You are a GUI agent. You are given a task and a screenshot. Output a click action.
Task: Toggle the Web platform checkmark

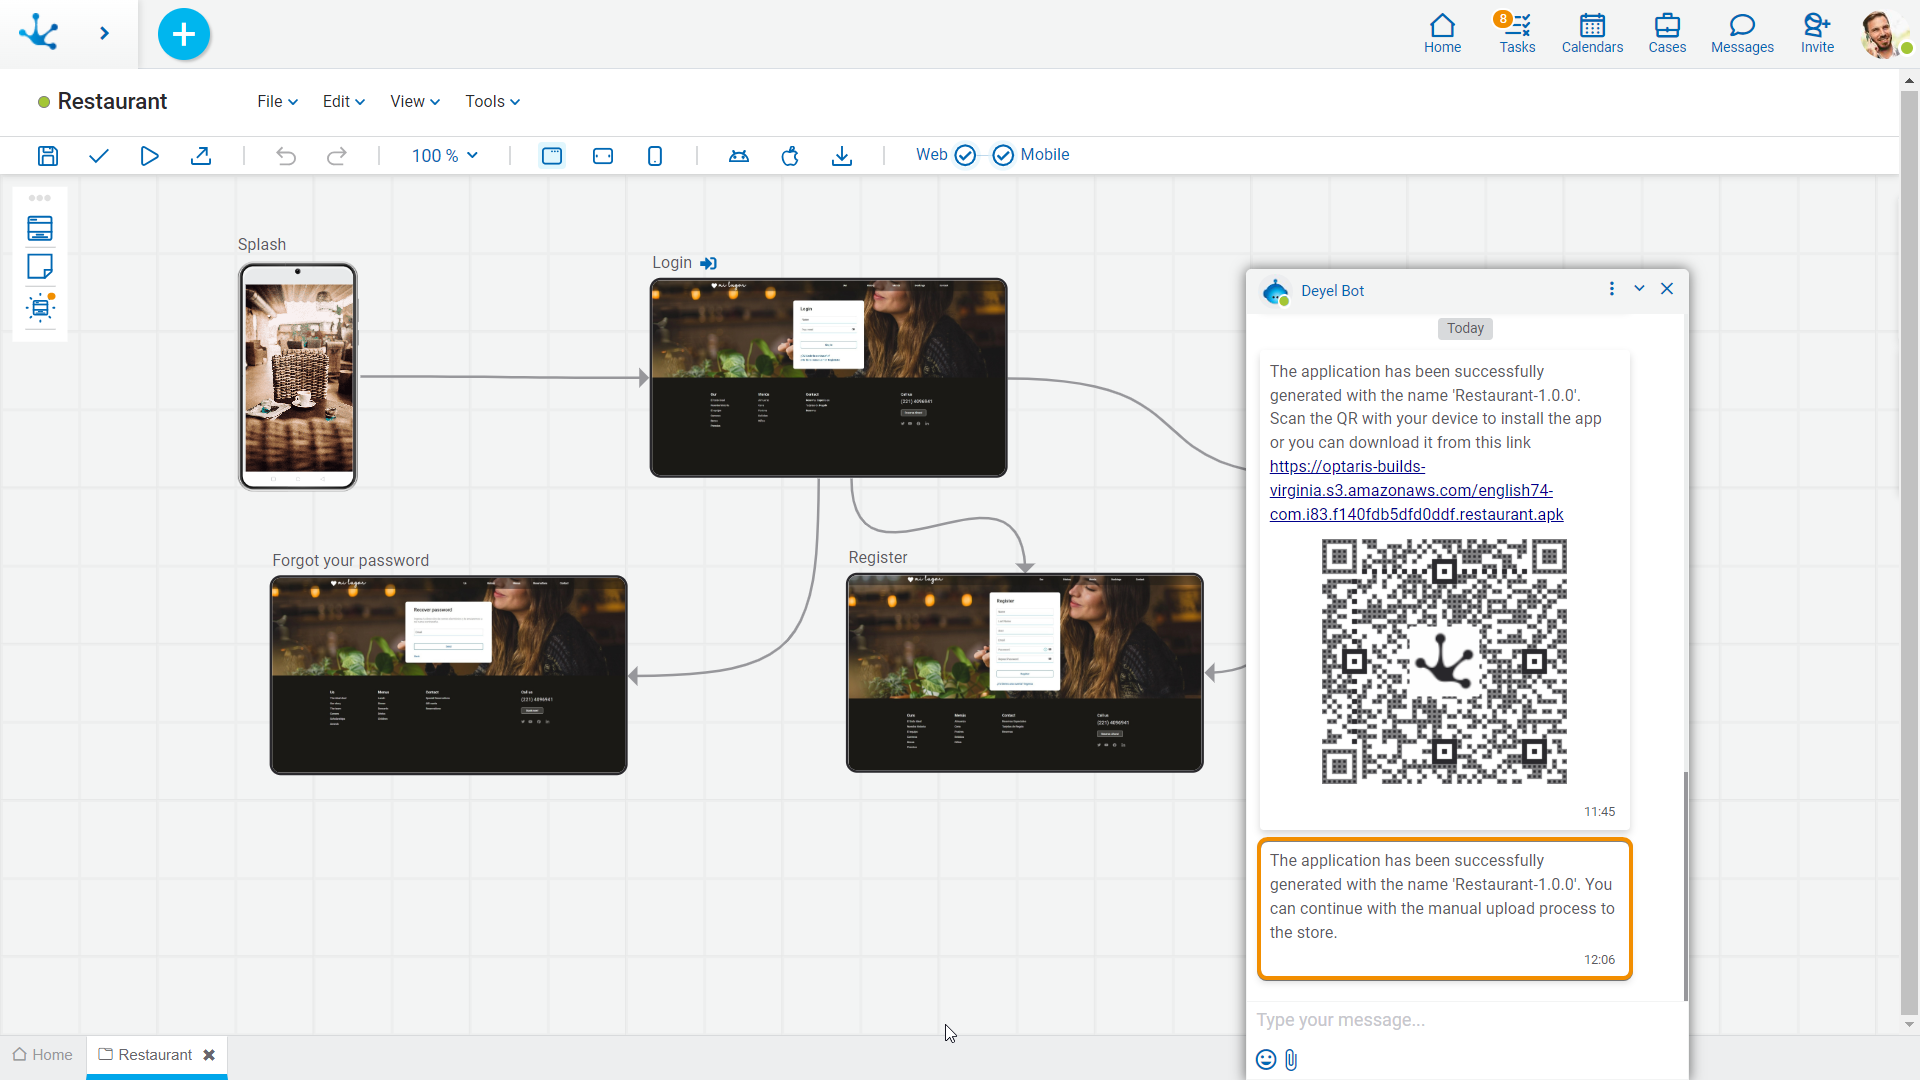[x=965, y=155]
